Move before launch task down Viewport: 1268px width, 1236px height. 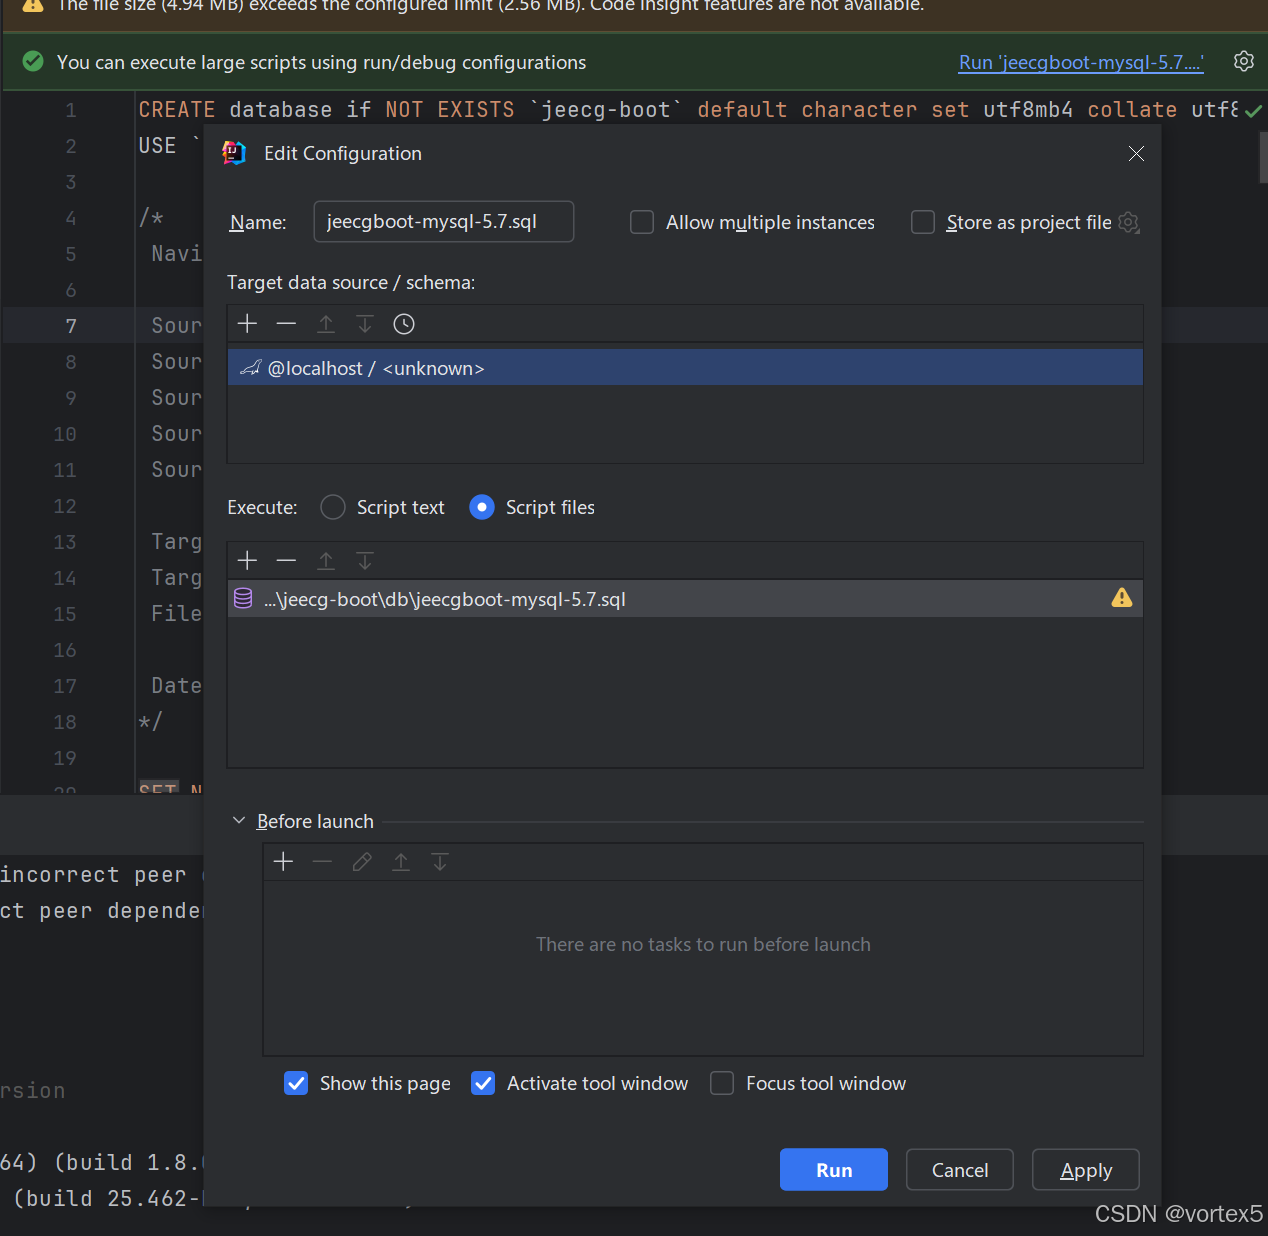(x=440, y=862)
